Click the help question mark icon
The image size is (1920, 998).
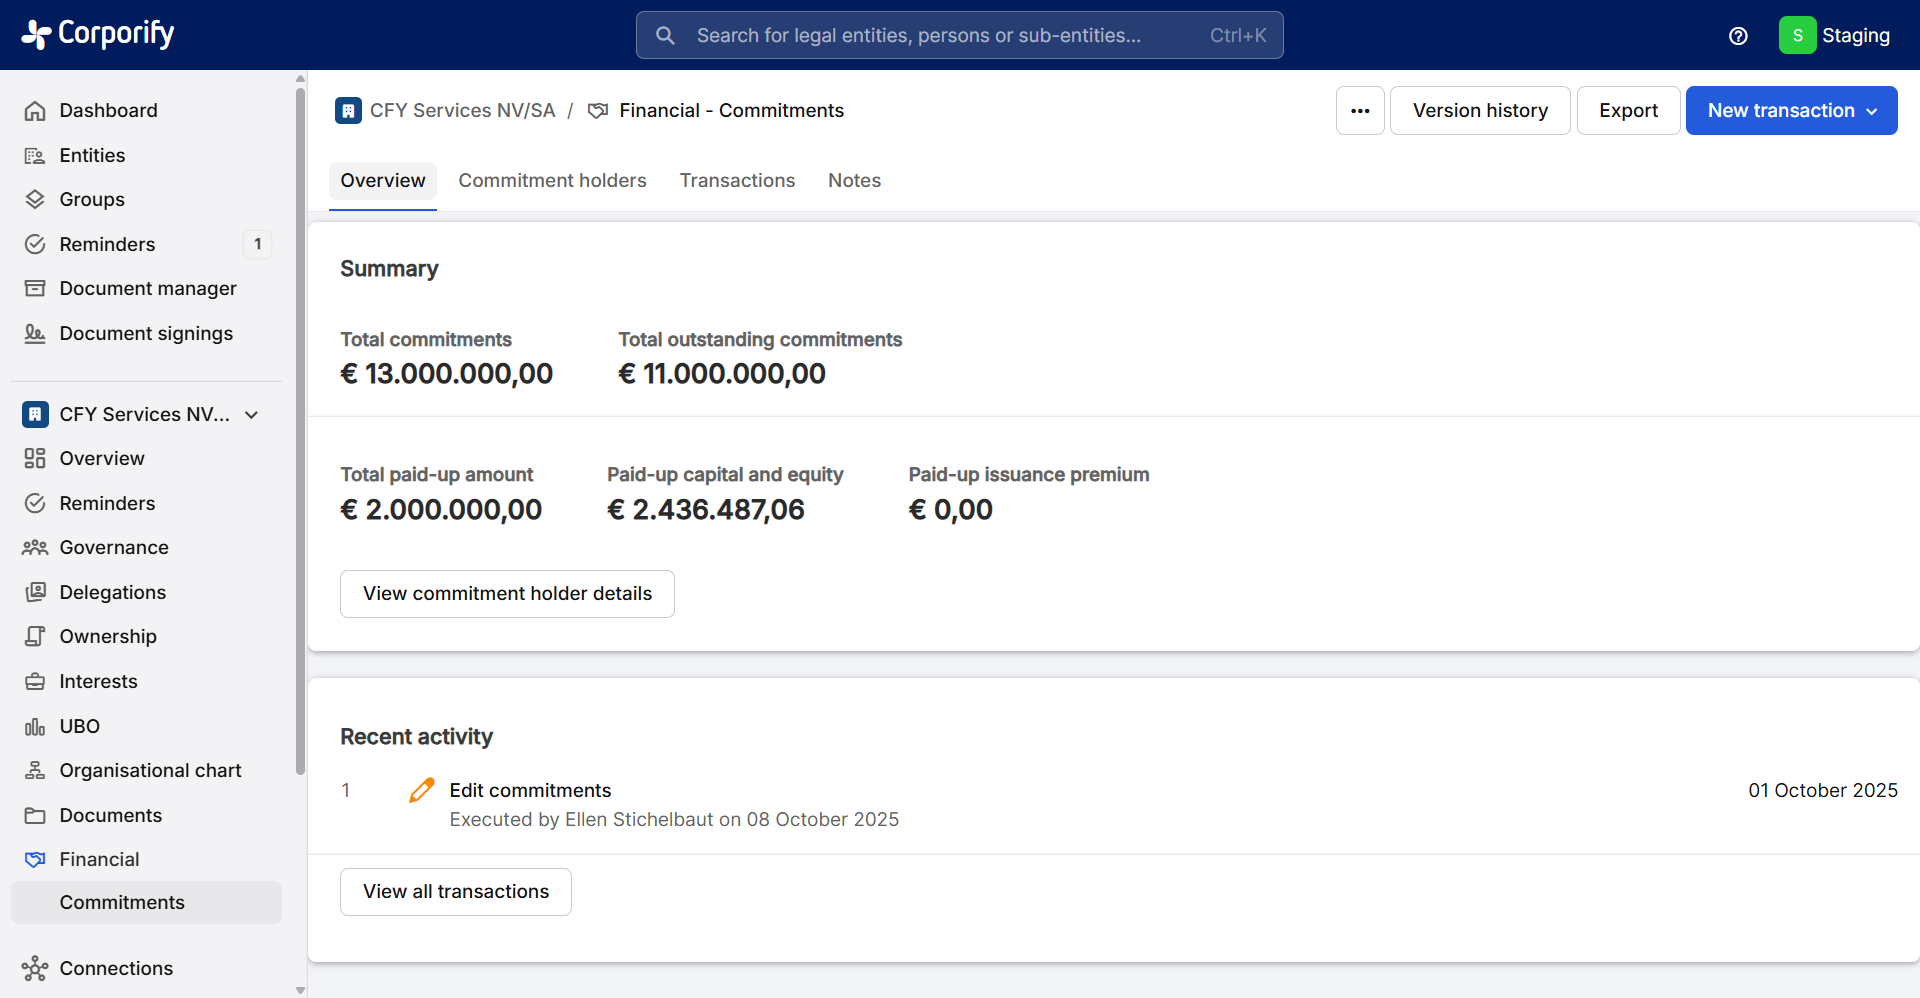click(x=1738, y=36)
